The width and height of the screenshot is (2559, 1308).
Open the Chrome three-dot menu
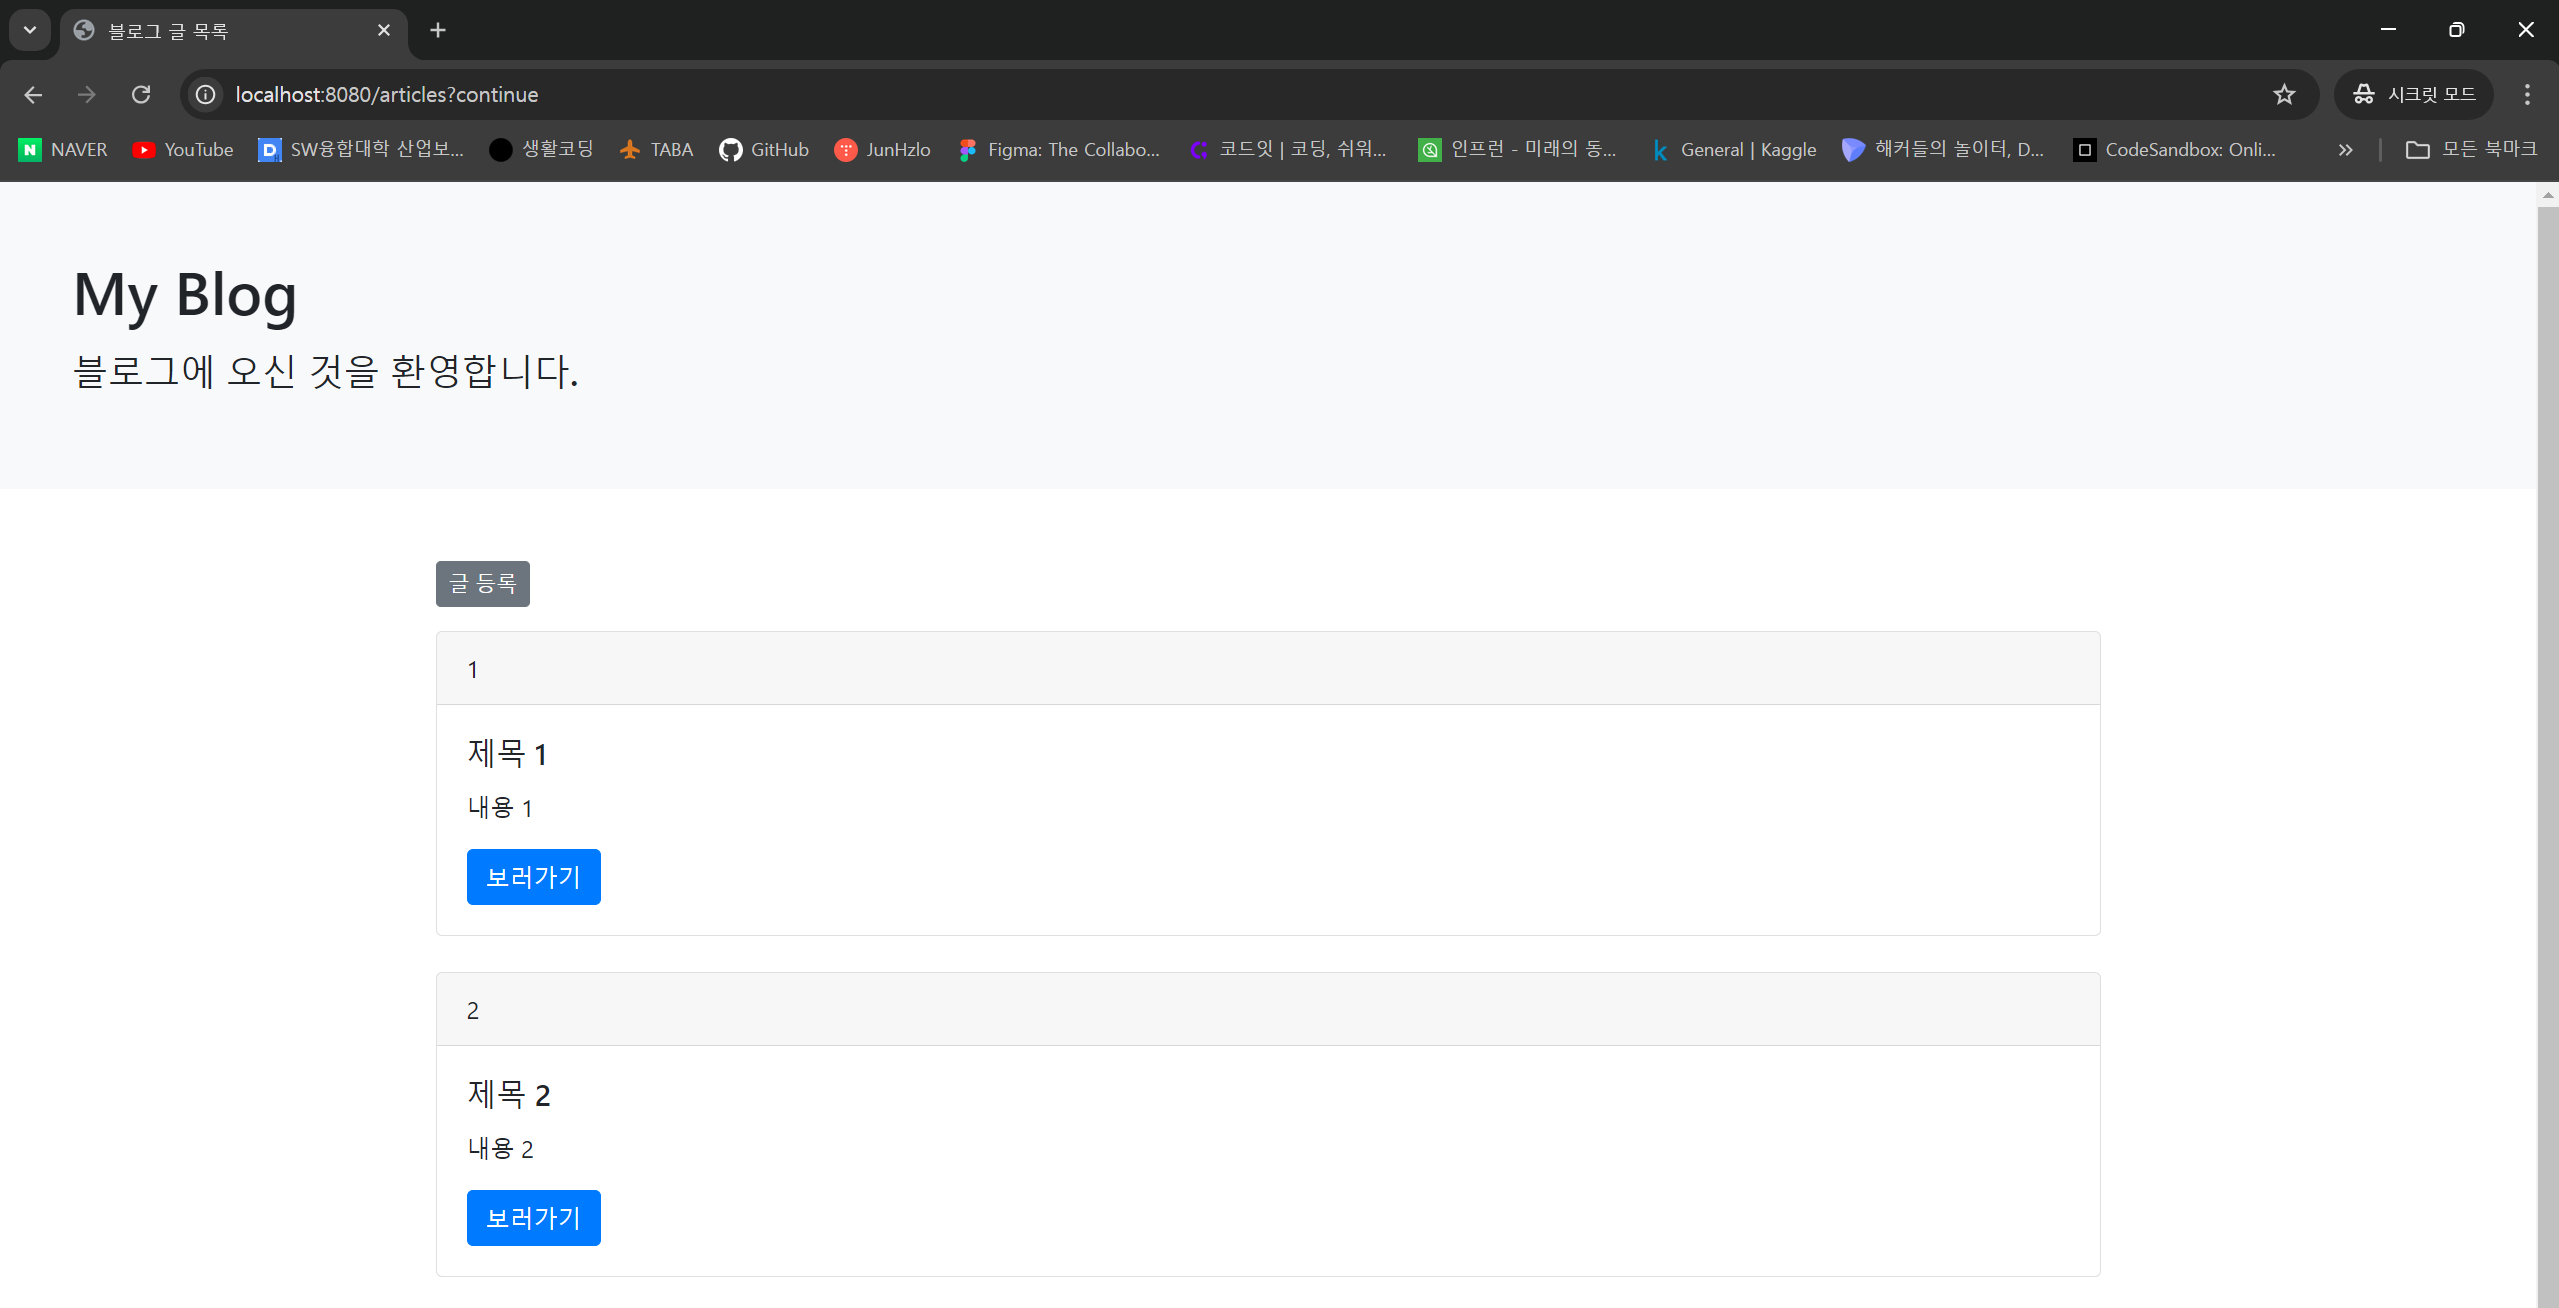tap(2527, 95)
